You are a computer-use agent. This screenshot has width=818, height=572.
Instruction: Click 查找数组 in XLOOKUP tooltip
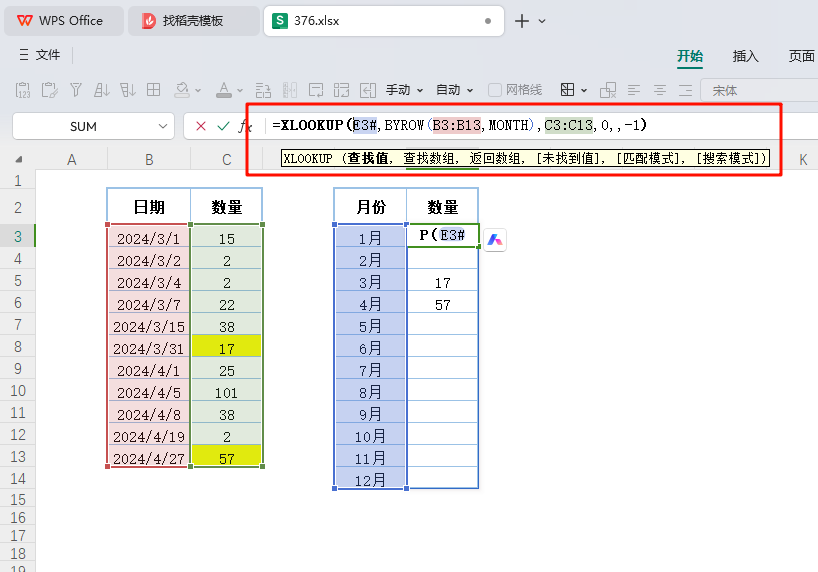tap(429, 158)
